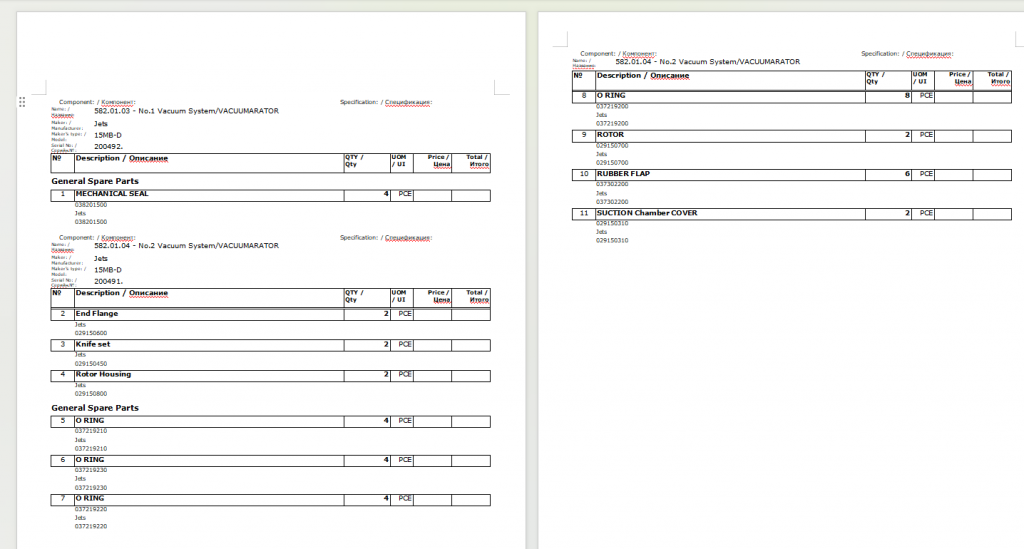Click the table move handle icon
Screen dimensions: 1024x549
(x=21, y=101)
